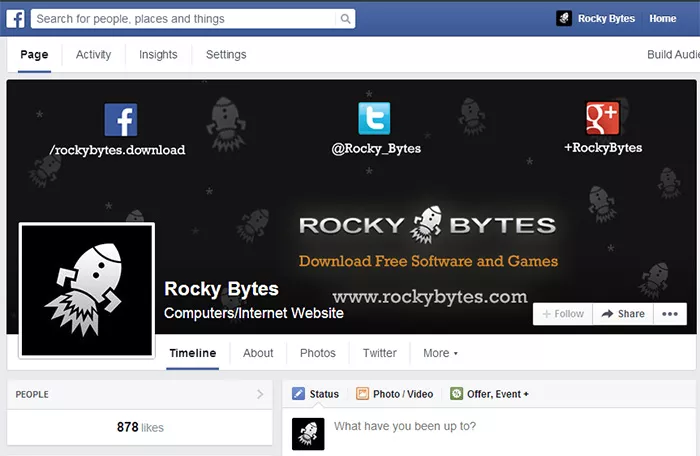Click www.rockybytes.com text on cover
The height and width of the screenshot is (456, 700).
coord(430,297)
